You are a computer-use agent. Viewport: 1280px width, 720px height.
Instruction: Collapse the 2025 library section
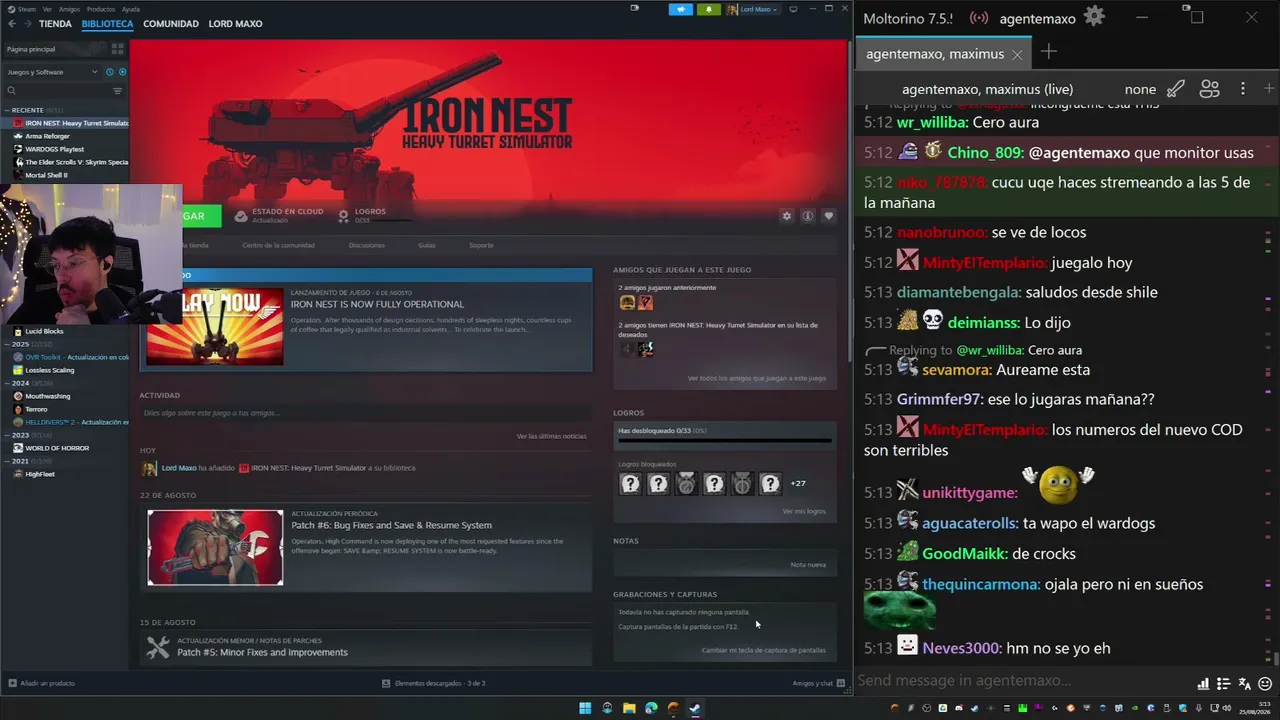[8, 344]
